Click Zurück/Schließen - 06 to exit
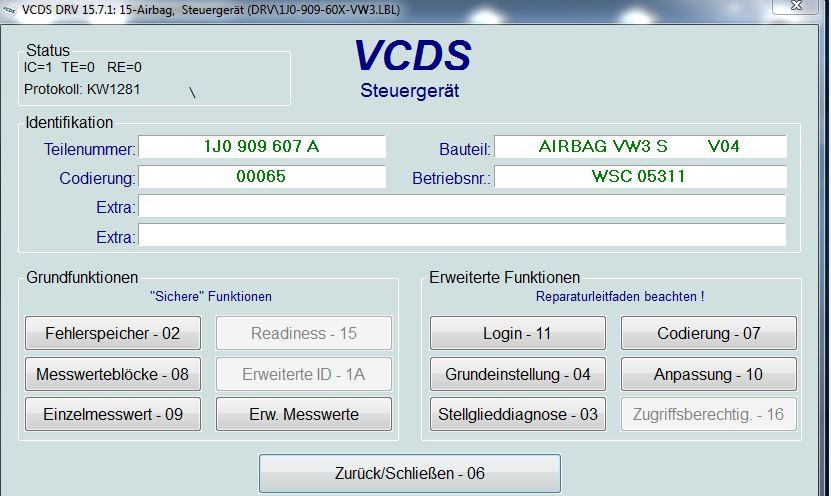The height and width of the screenshot is (496, 831). point(410,473)
